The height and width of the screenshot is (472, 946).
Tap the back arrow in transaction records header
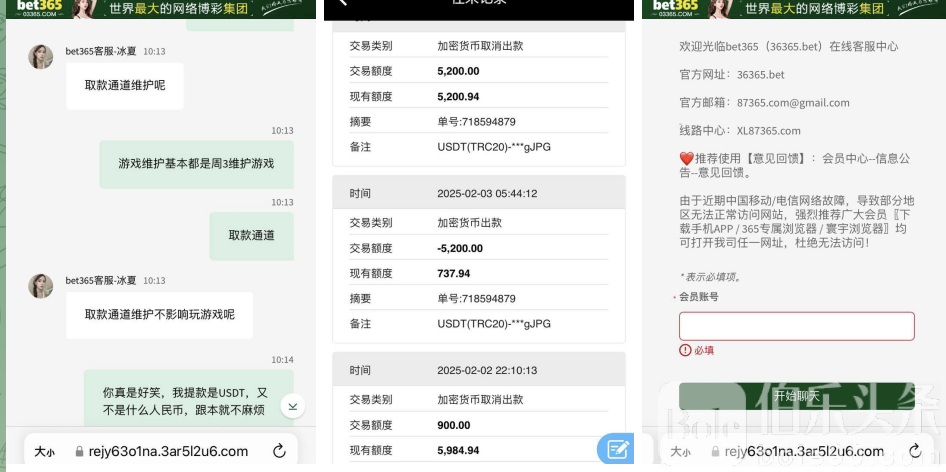coord(343,3)
